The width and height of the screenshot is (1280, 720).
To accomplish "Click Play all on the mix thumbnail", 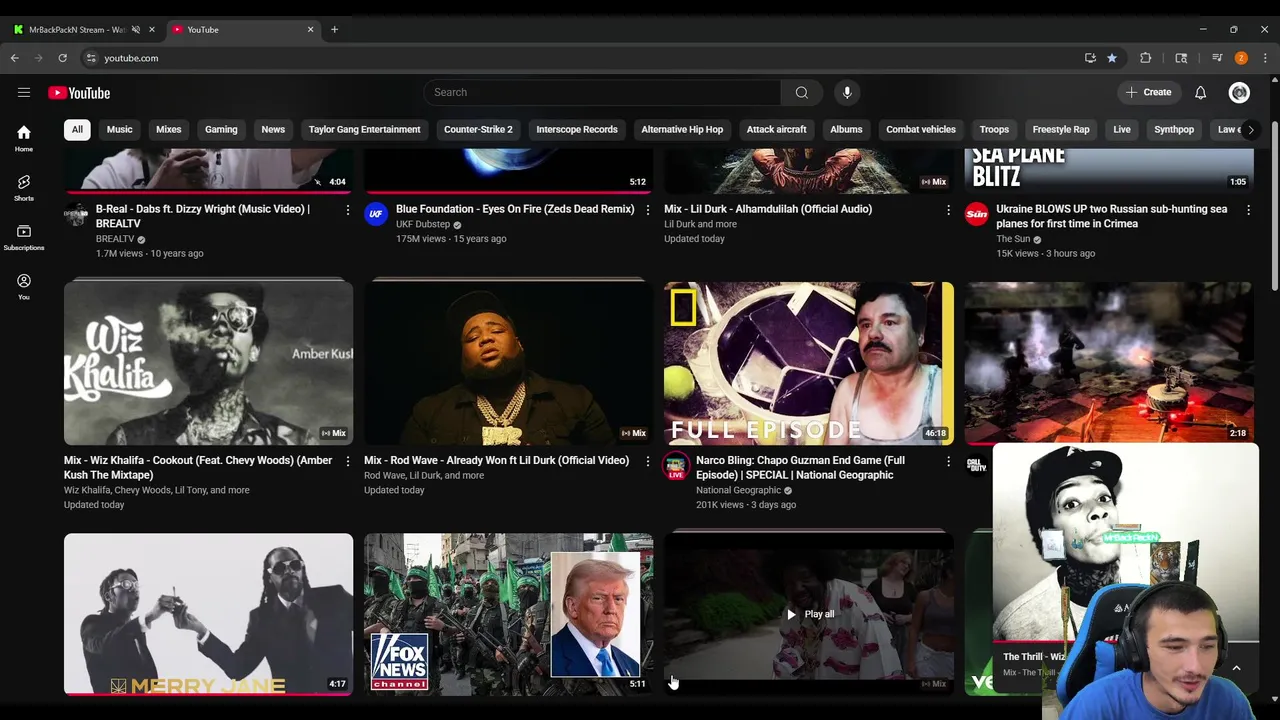I will (x=810, y=614).
